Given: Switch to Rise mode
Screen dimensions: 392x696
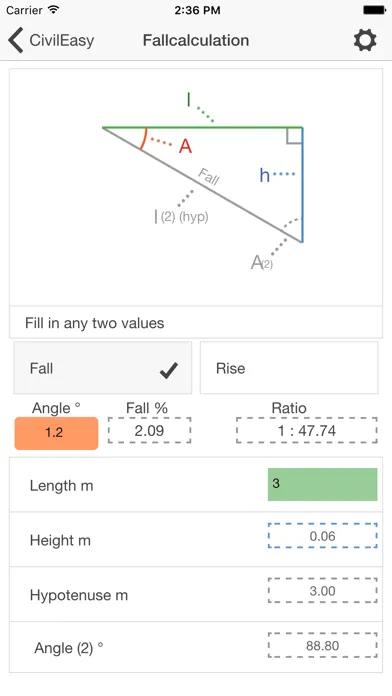Looking at the screenshot, I should [x=289, y=368].
